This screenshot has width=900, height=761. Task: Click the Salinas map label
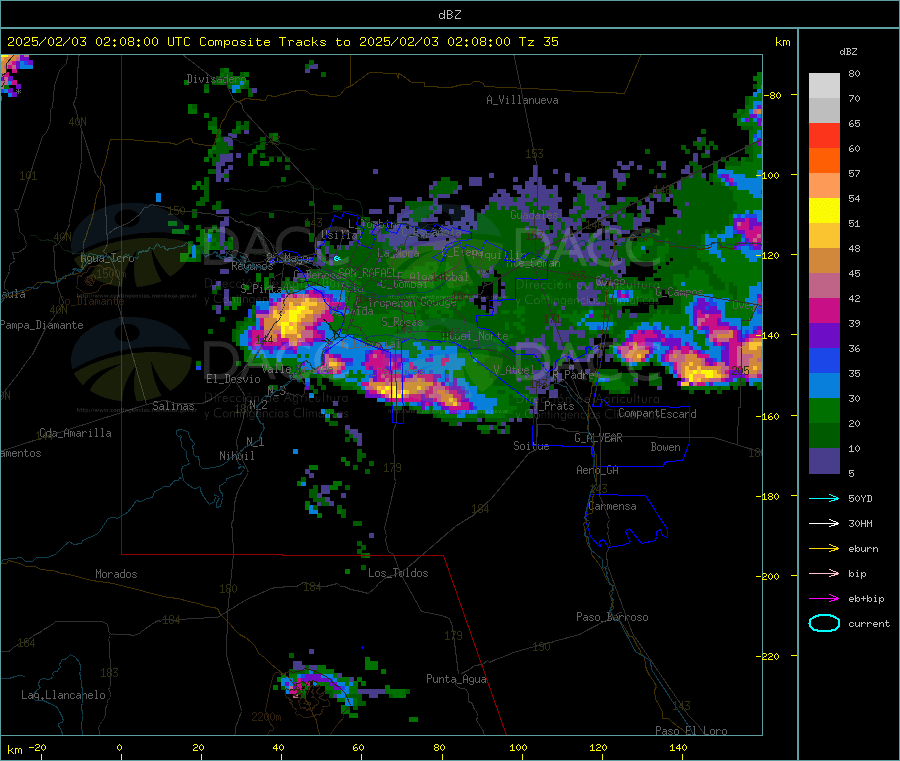click(173, 406)
